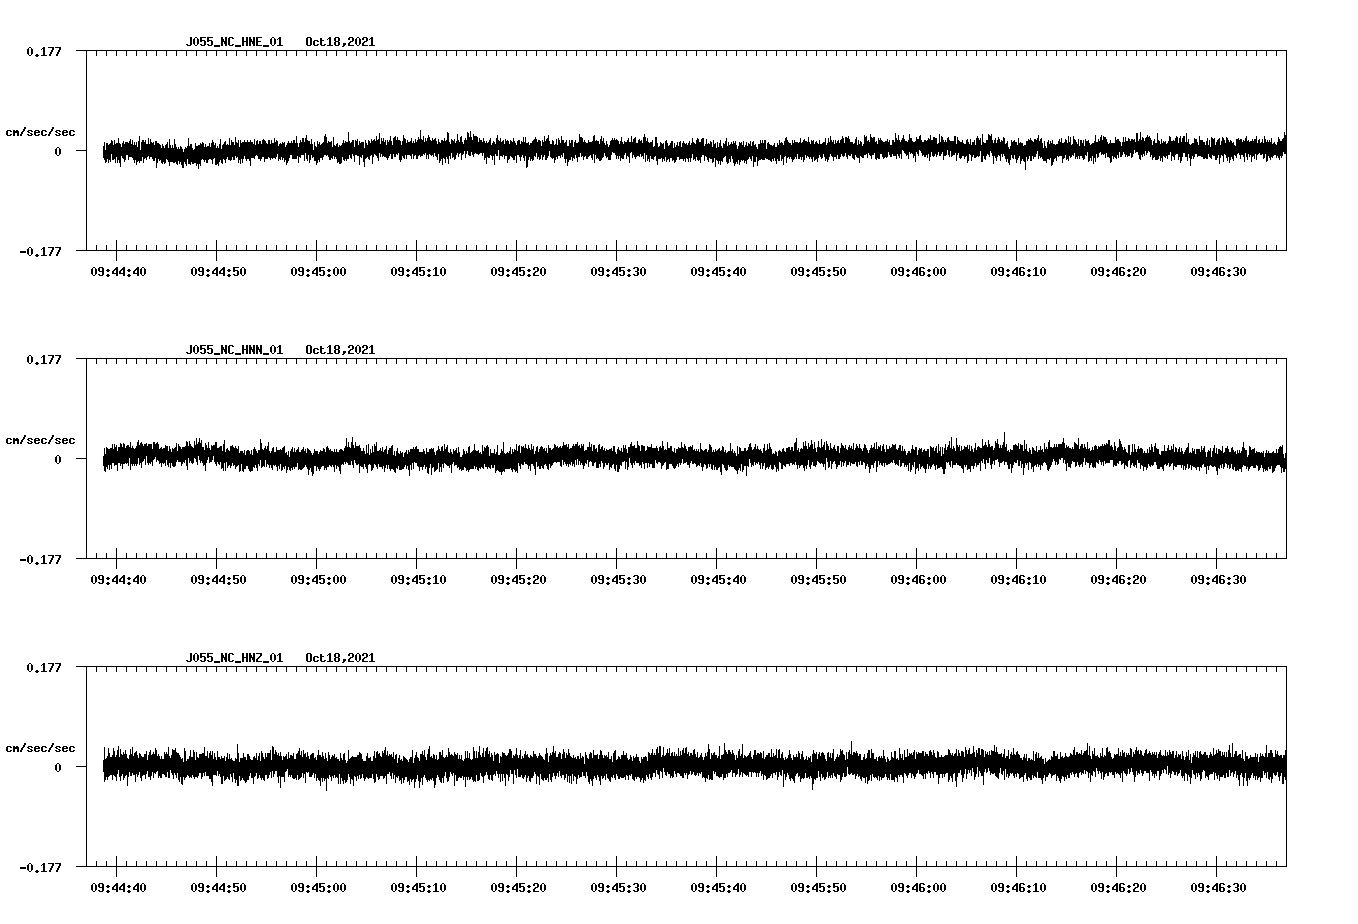Click the Oct18,2021 date on the HNZ plot
1358x924 pixels.
coord(340,658)
